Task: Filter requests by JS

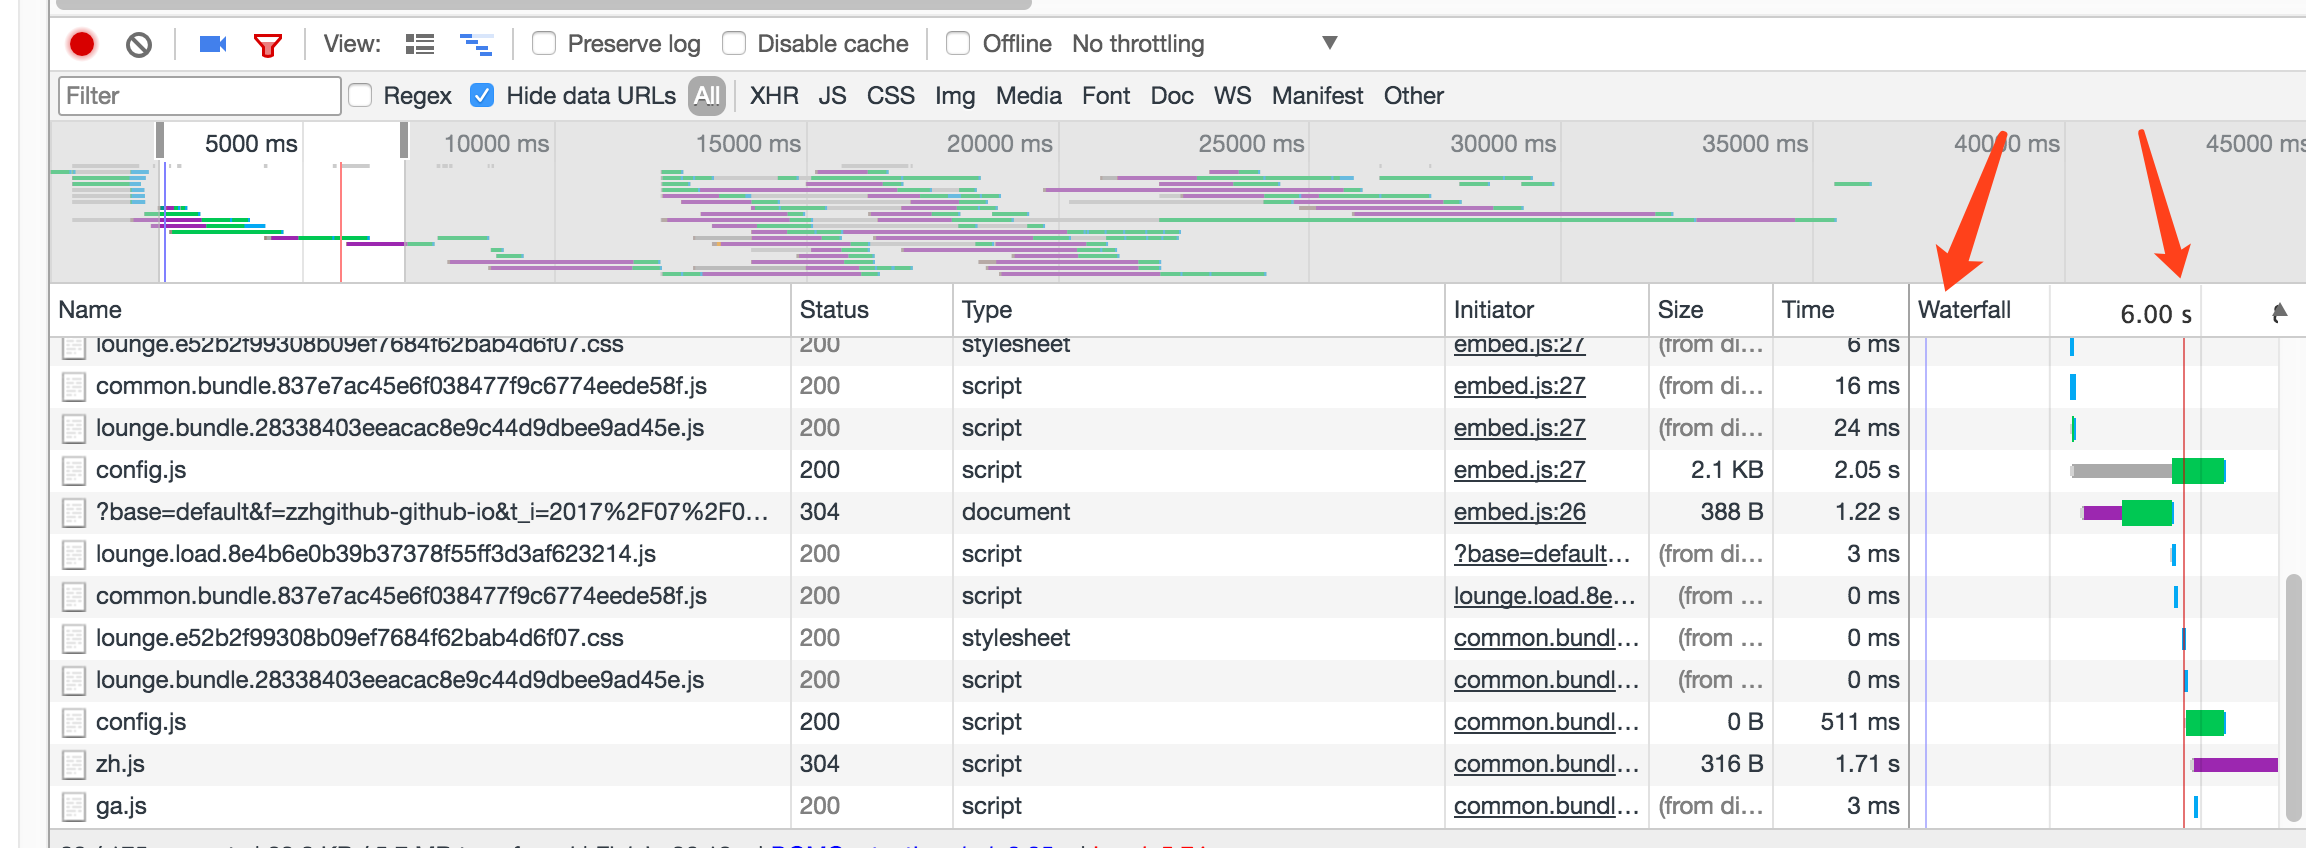Action: (832, 96)
